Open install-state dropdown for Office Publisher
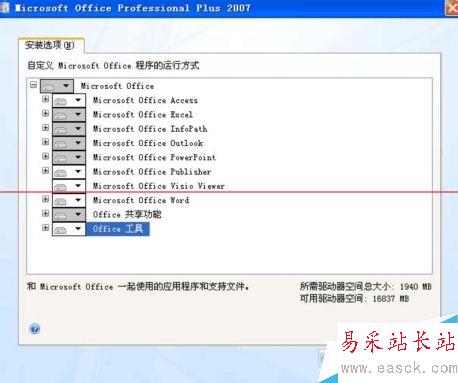 pos(69,172)
